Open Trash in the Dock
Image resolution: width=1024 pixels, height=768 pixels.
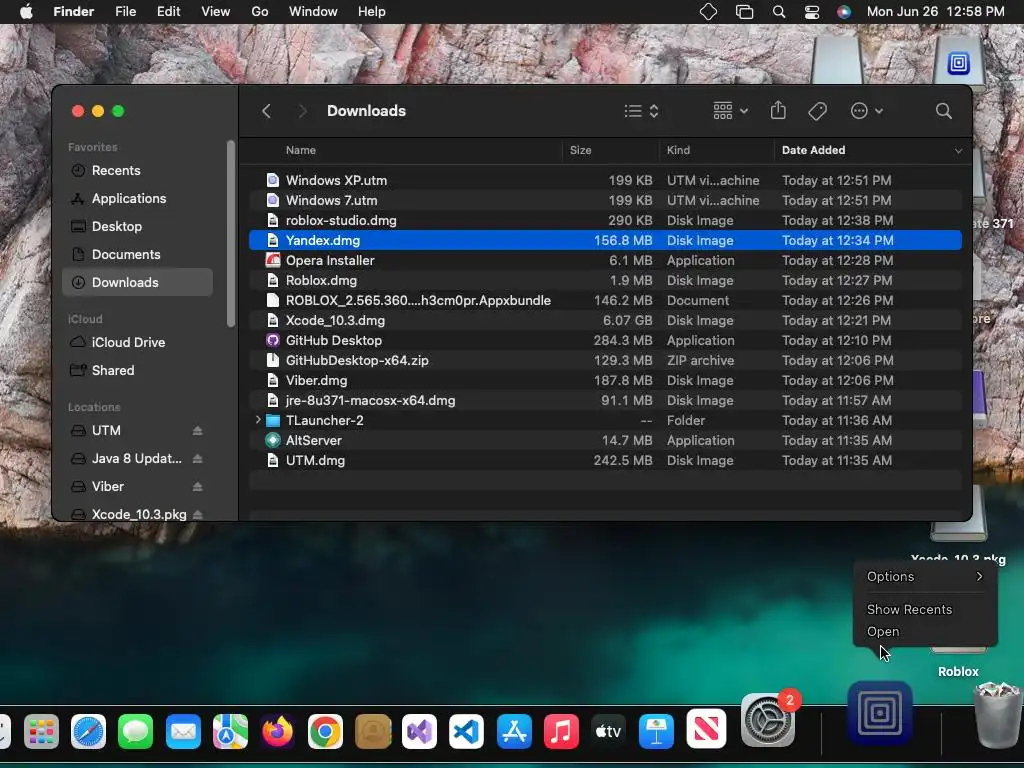[x=997, y=715]
